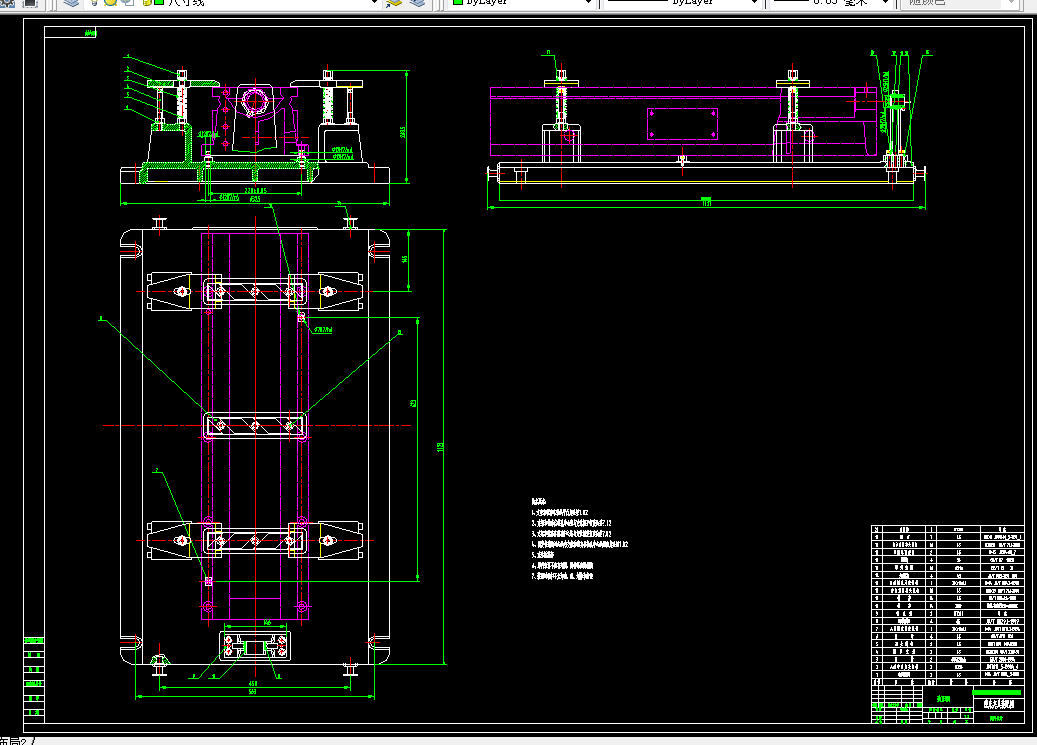Open the 随颜色 plot style dropdown
Image resolution: width=1037 pixels, height=745 pixels.
tap(958, 3)
